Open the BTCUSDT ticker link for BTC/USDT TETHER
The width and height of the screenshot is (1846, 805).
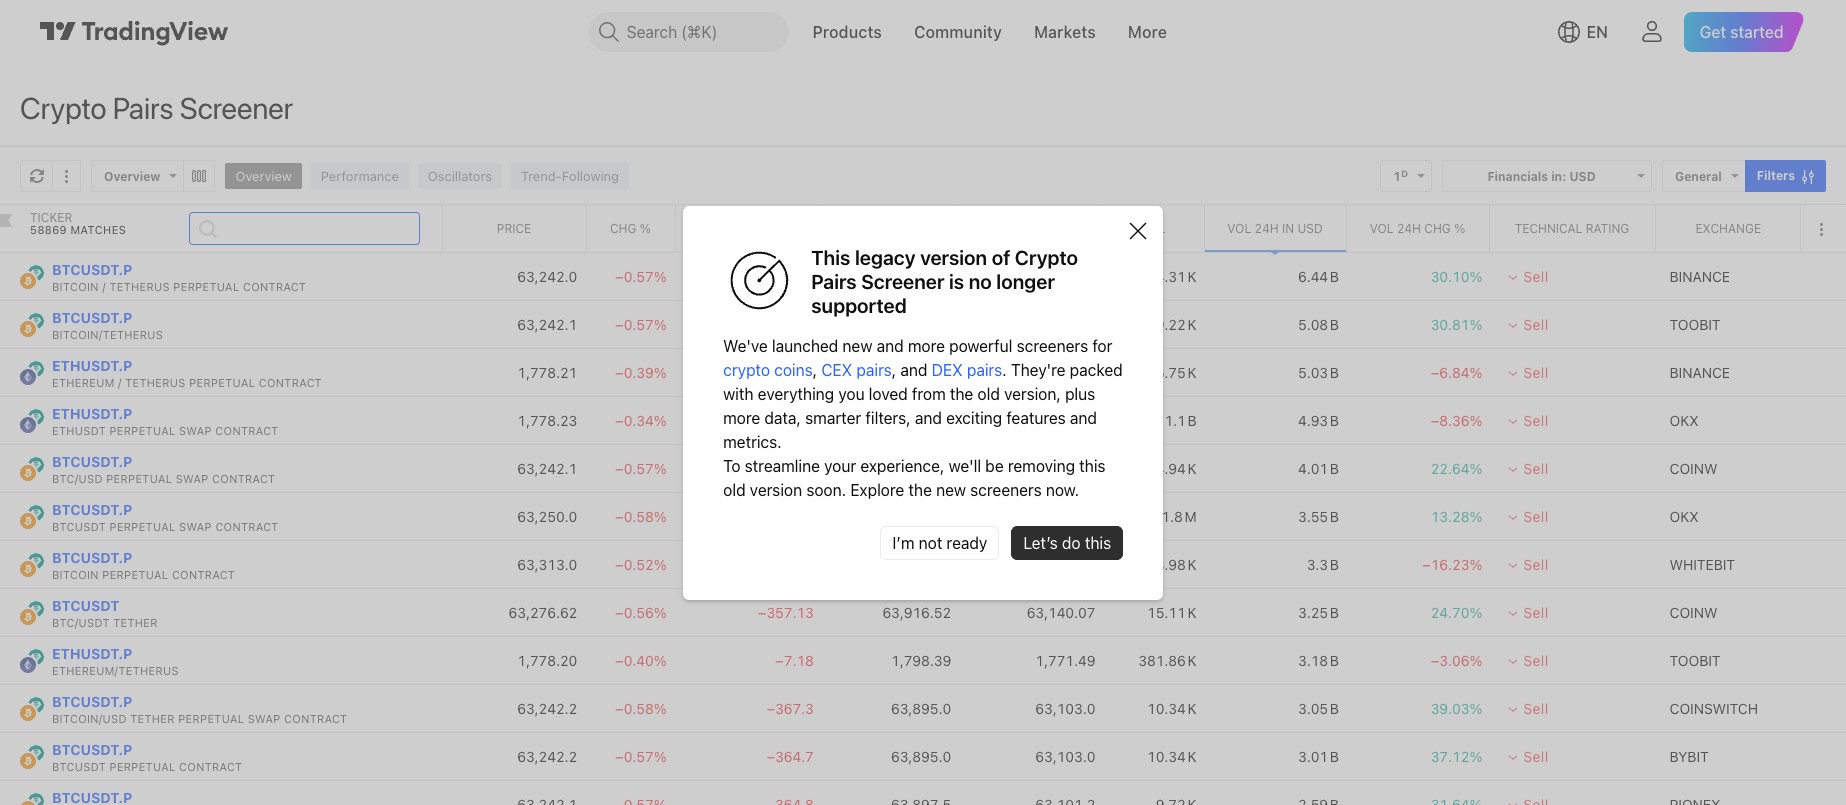85,606
